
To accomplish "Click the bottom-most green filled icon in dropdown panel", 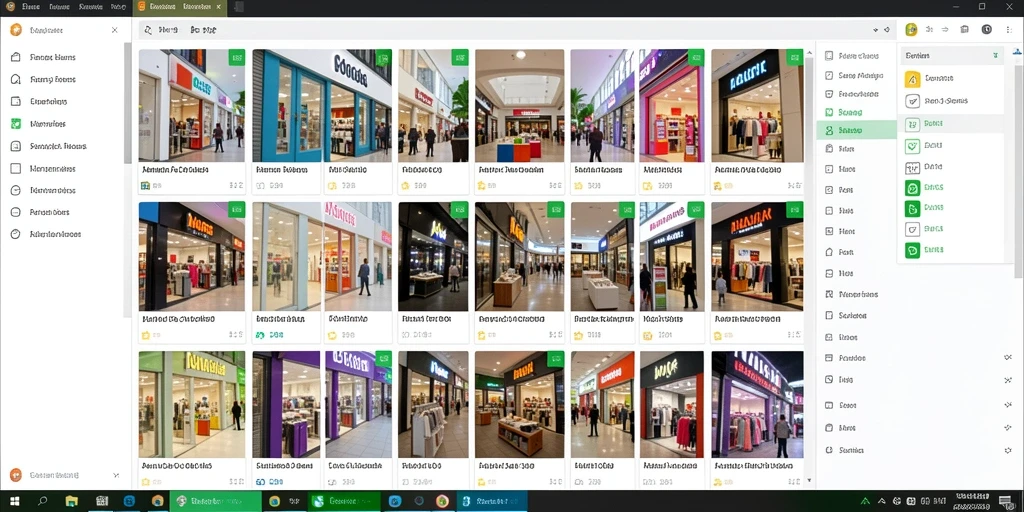I will pyautogui.click(x=912, y=250).
